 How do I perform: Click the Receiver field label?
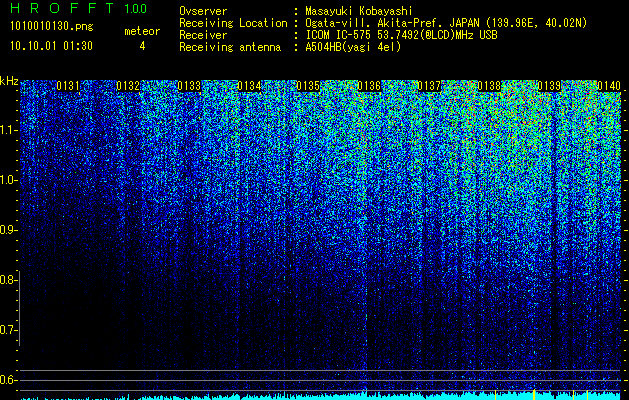point(203,35)
